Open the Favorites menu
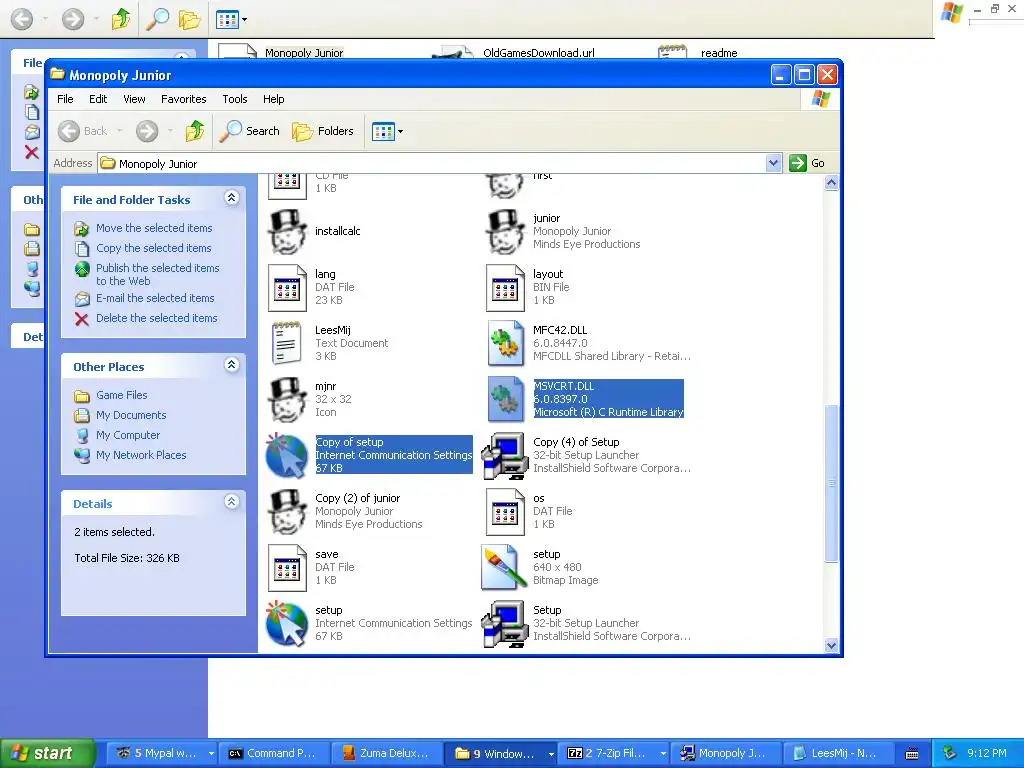The height and width of the screenshot is (768, 1024). 184,99
